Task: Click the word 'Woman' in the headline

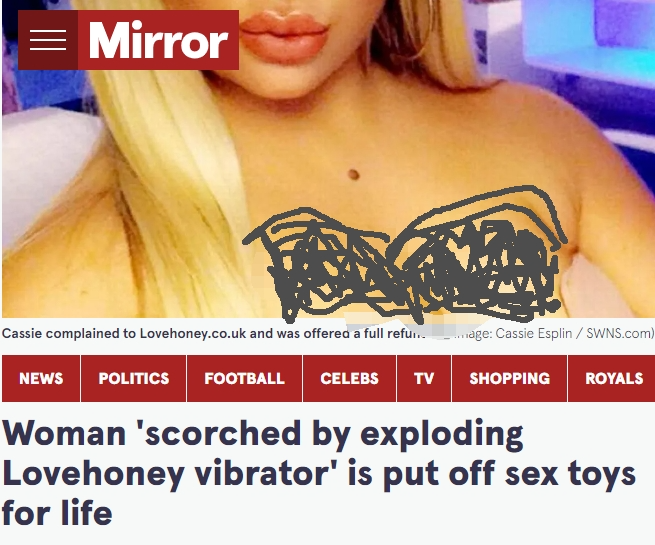Action: click(64, 433)
